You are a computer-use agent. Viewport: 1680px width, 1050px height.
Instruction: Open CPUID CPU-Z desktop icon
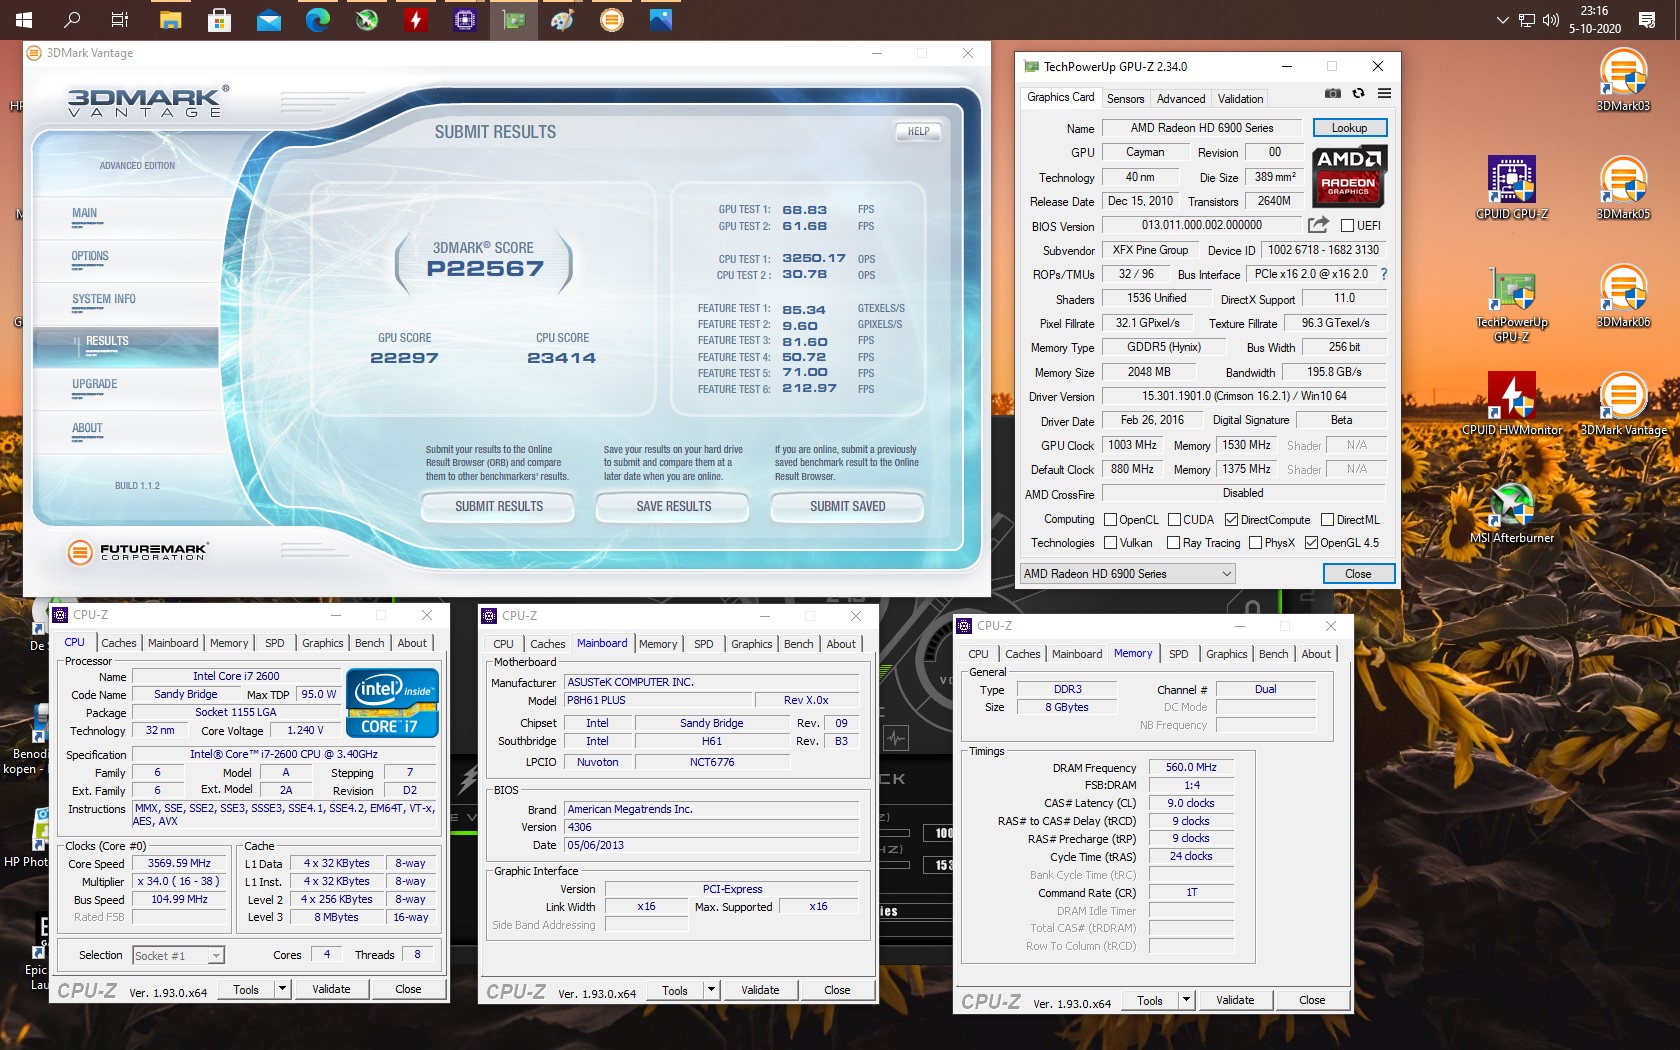coord(1512,188)
